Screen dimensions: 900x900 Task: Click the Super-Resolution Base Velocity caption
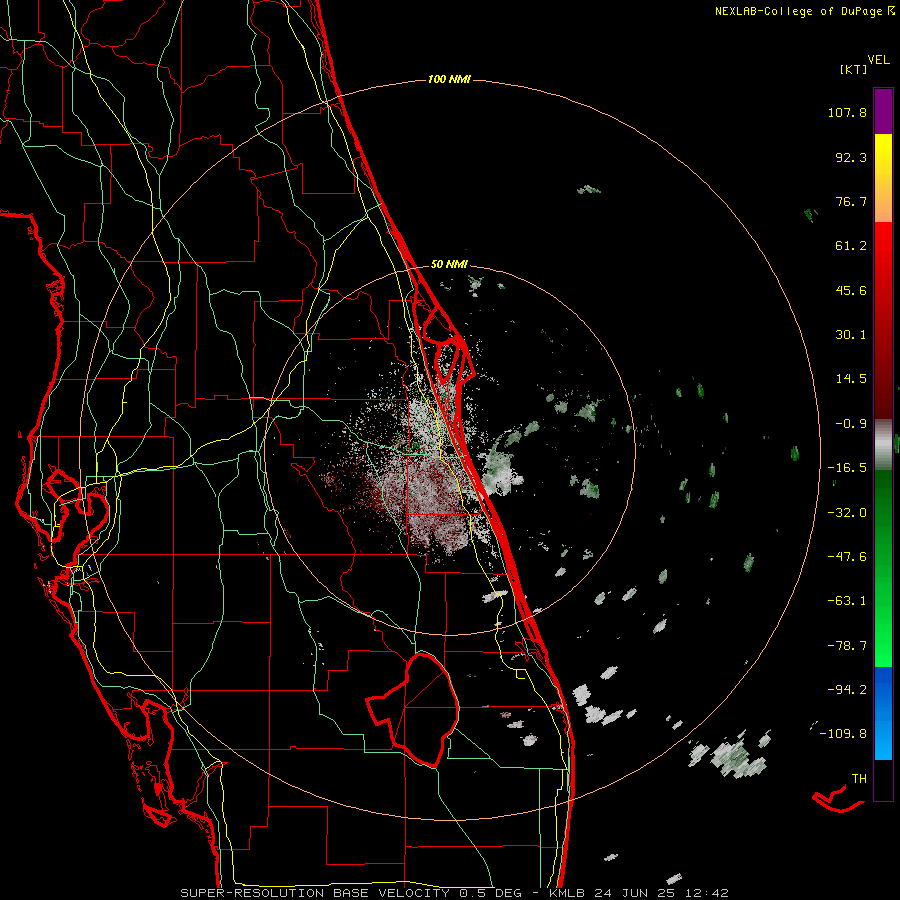point(454,893)
